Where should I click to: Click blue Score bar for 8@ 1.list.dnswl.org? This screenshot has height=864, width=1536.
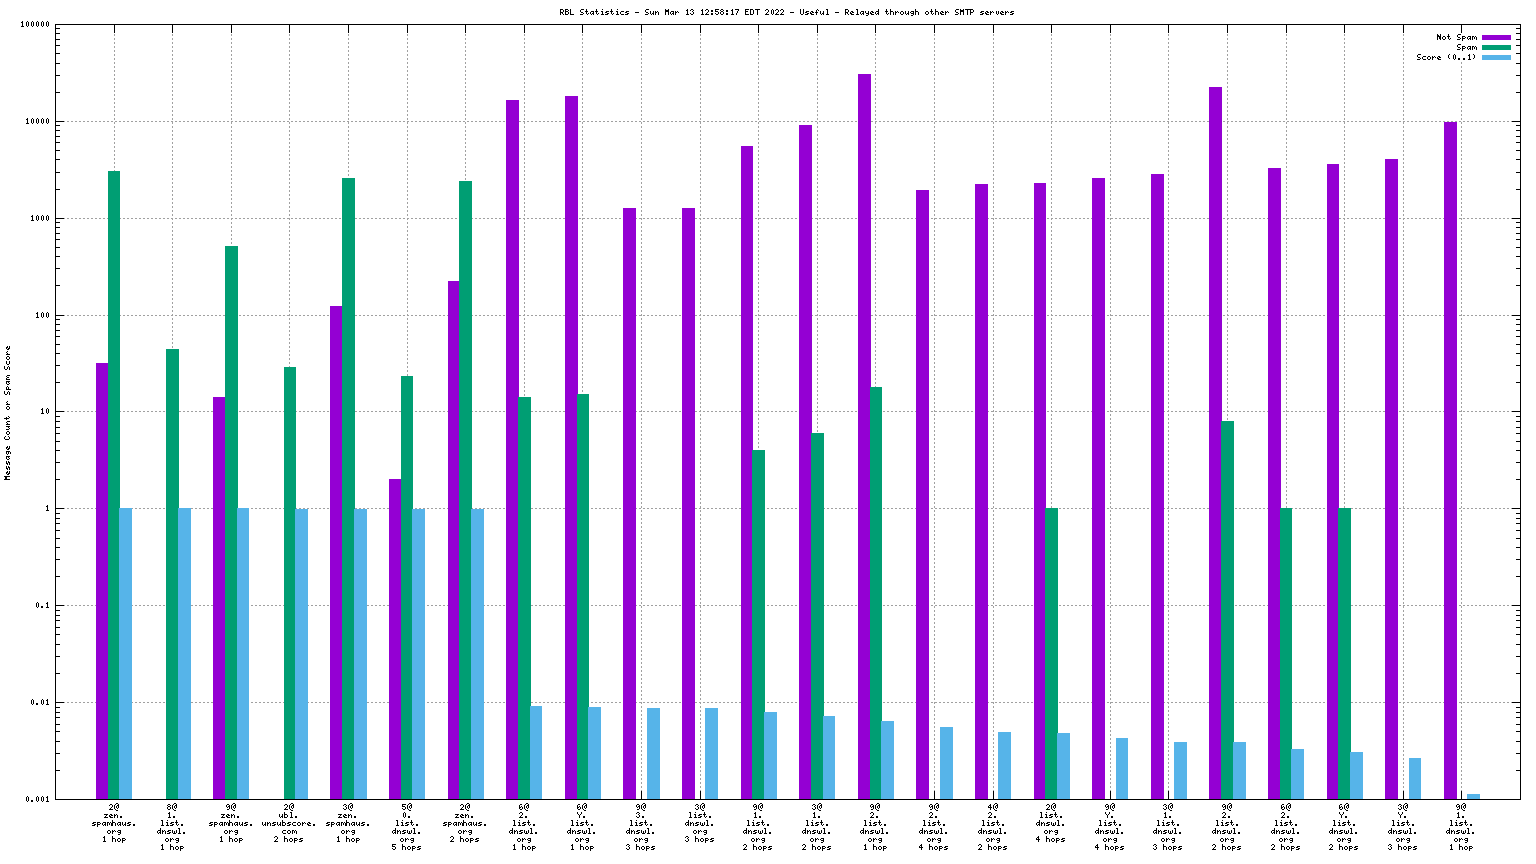[x=184, y=653]
